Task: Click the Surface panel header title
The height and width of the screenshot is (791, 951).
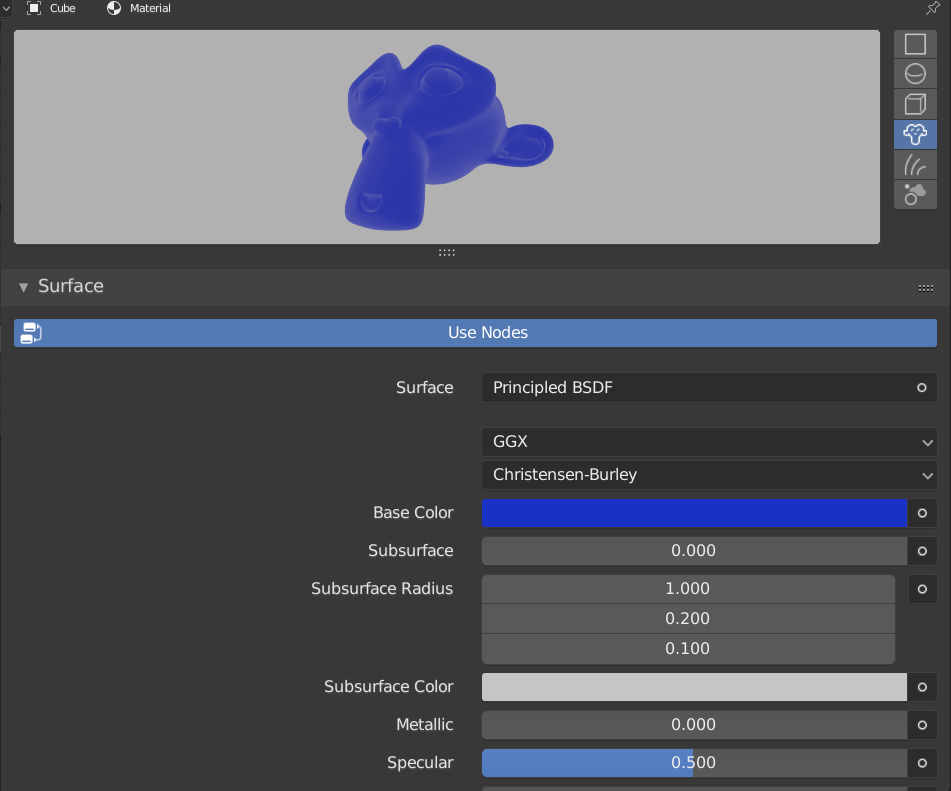Action: coord(71,286)
